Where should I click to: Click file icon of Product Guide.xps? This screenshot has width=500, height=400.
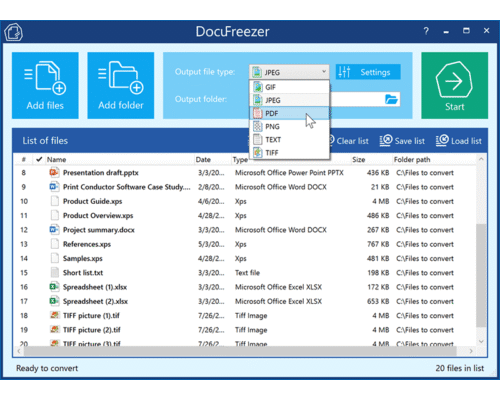54,201
